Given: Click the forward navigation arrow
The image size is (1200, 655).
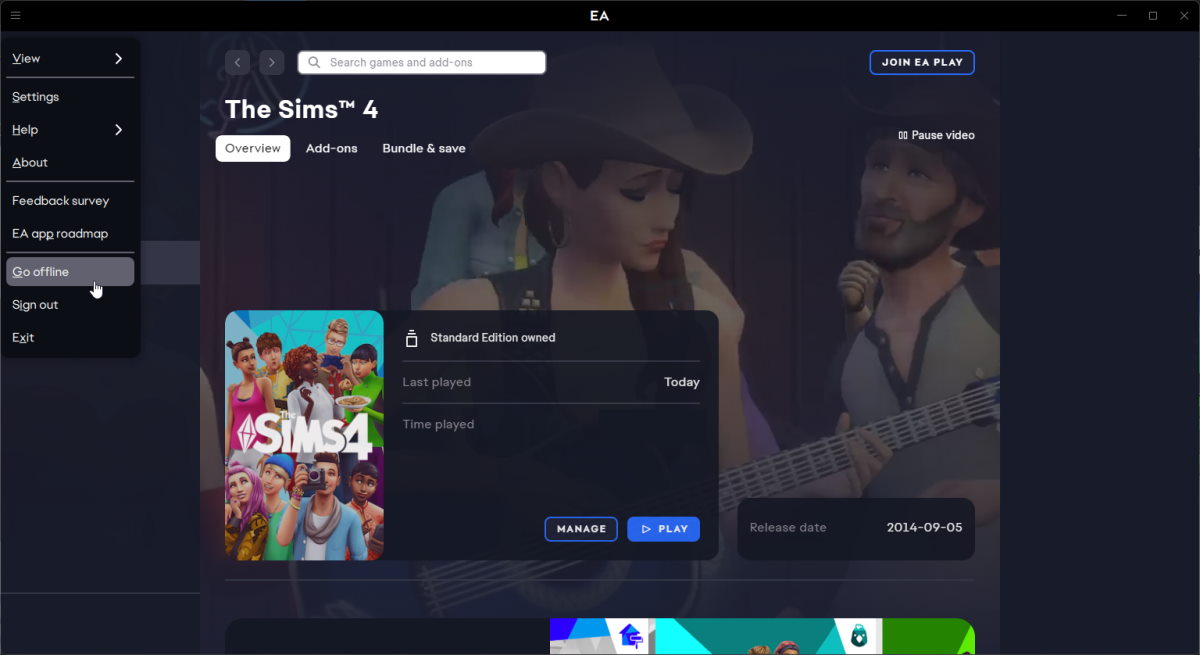Looking at the screenshot, I should pos(271,62).
